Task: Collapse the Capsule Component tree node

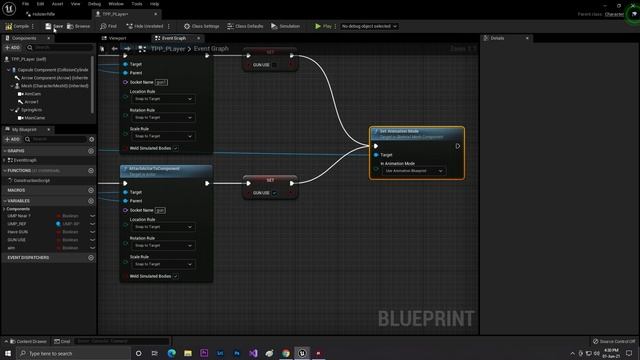Action: pyautogui.click(x=9, y=70)
